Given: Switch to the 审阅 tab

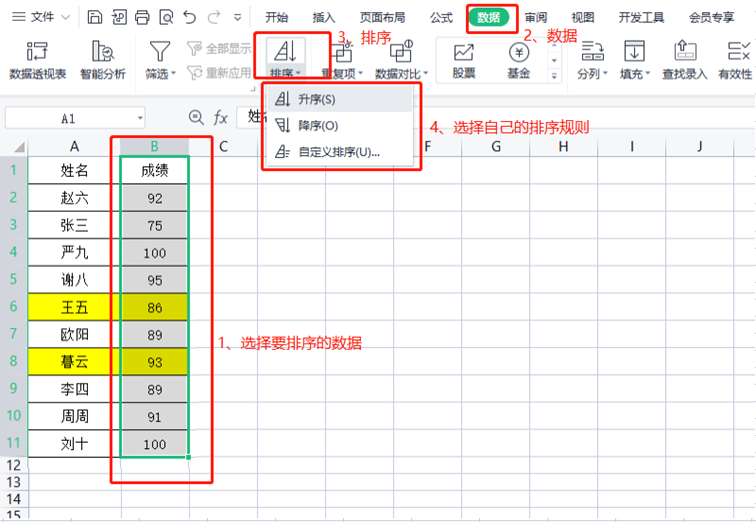Looking at the screenshot, I should (x=536, y=18).
